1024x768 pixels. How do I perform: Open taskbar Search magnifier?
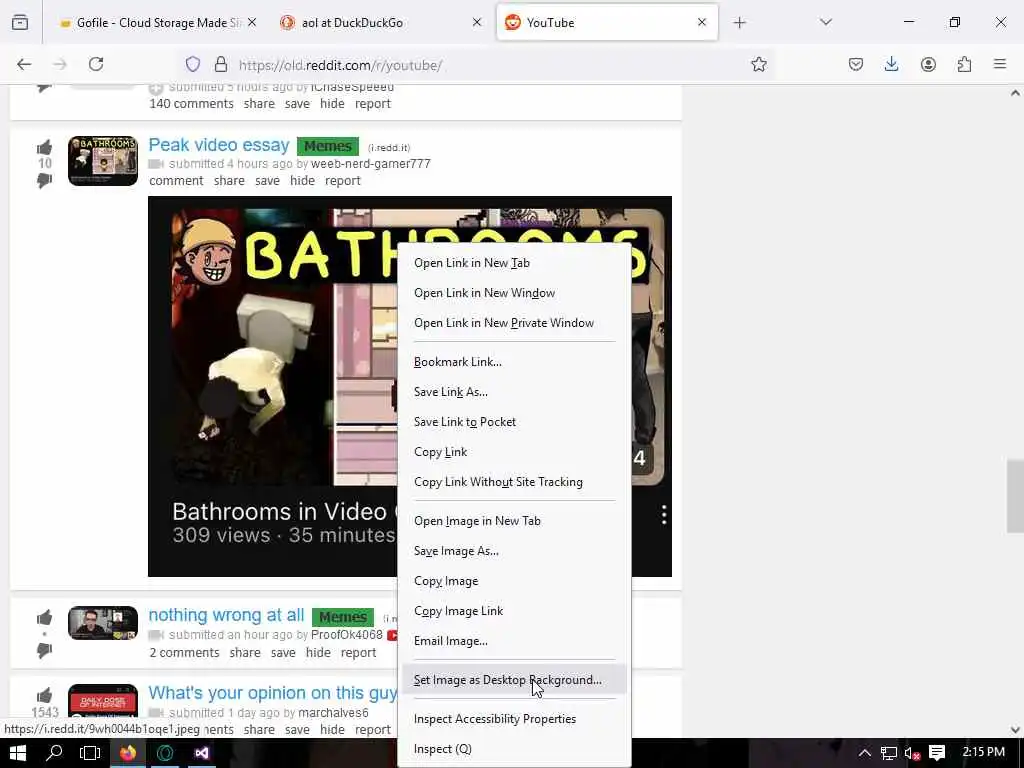(x=54, y=753)
